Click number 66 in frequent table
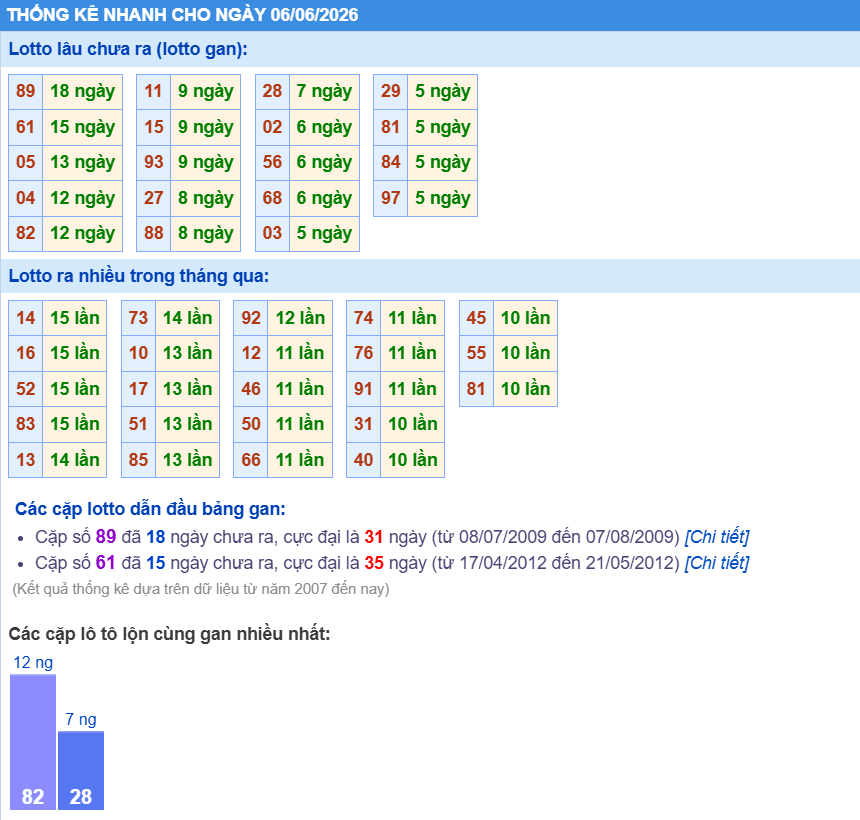This screenshot has width=860, height=820. point(251,460)
